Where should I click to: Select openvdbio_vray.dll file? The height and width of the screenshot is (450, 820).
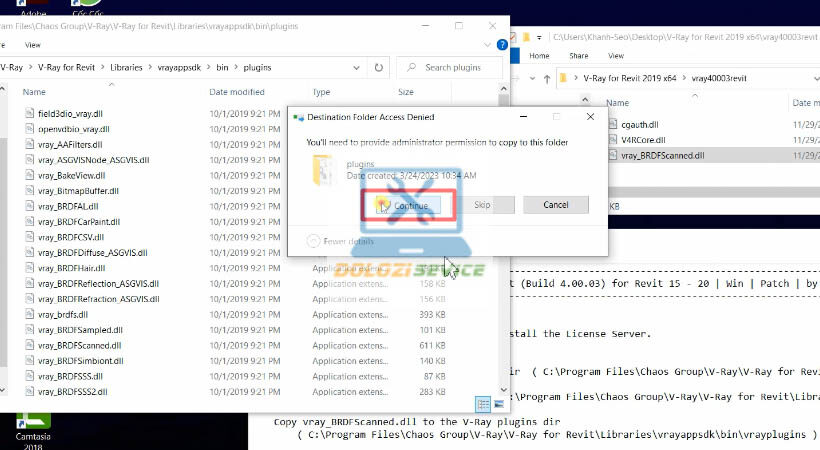coord(74,129)
